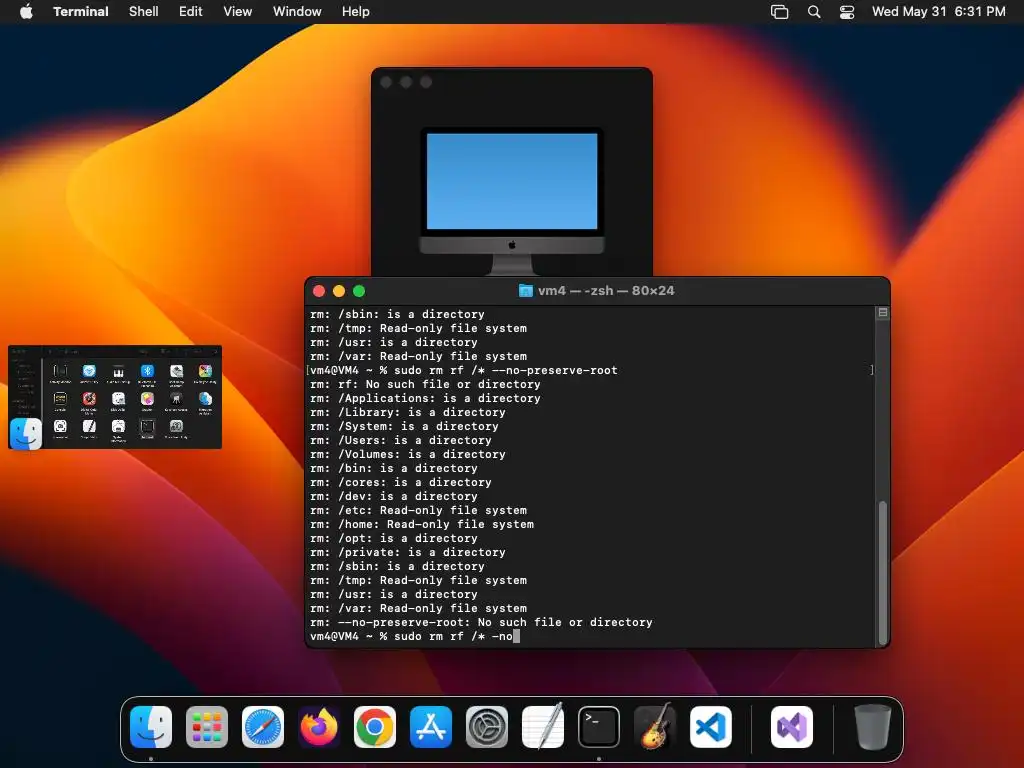Close the Terminal window with red button

319,291
